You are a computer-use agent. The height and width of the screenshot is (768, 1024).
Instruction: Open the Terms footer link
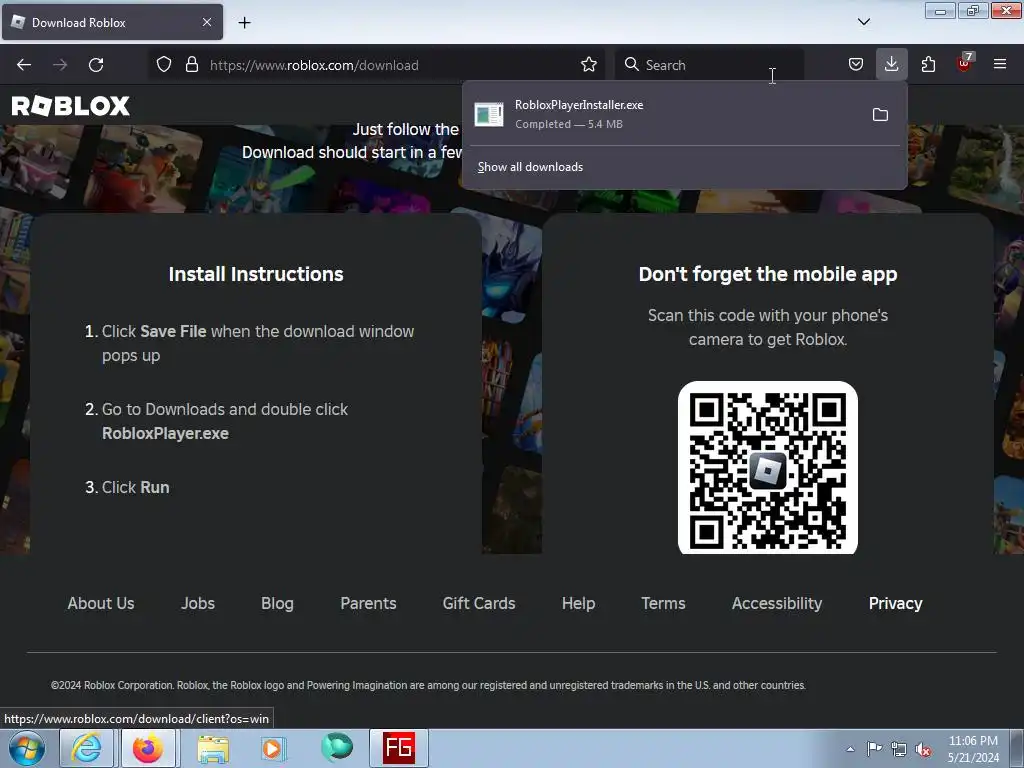pyautogui.click(x=664, y=603)
